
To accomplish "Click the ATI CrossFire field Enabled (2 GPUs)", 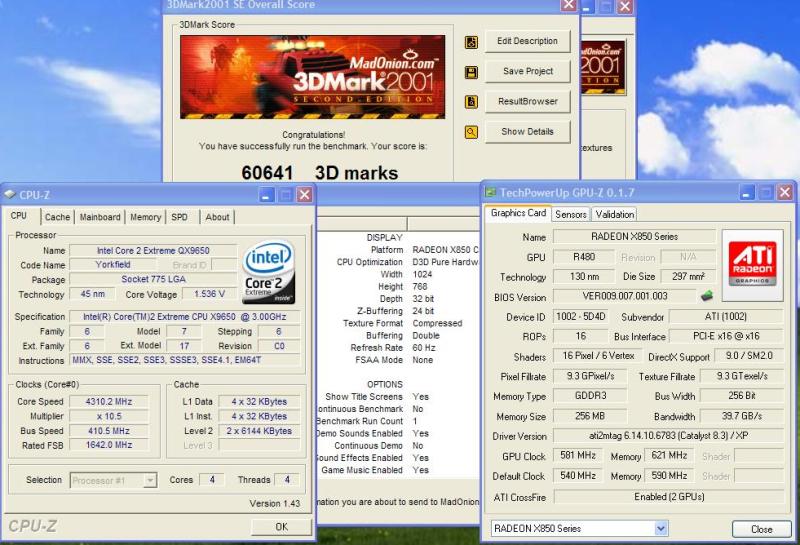I will [x=669, y=497].
